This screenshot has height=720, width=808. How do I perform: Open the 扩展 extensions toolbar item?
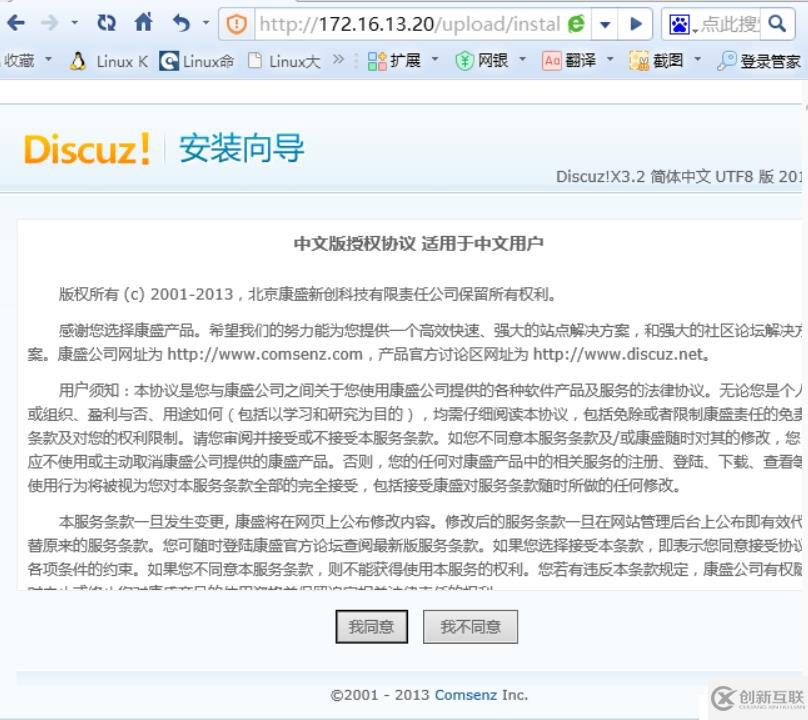click(394, 61)
